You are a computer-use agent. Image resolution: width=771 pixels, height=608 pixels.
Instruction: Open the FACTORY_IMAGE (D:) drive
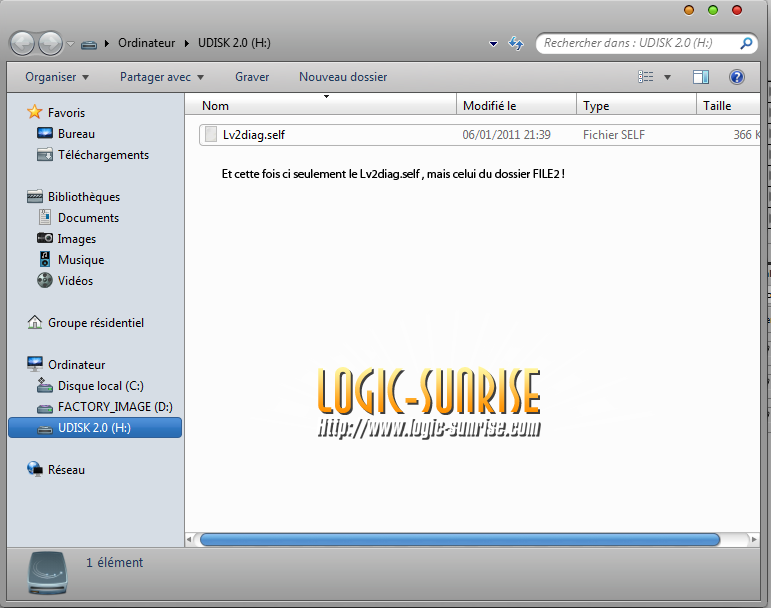[115, 407]
